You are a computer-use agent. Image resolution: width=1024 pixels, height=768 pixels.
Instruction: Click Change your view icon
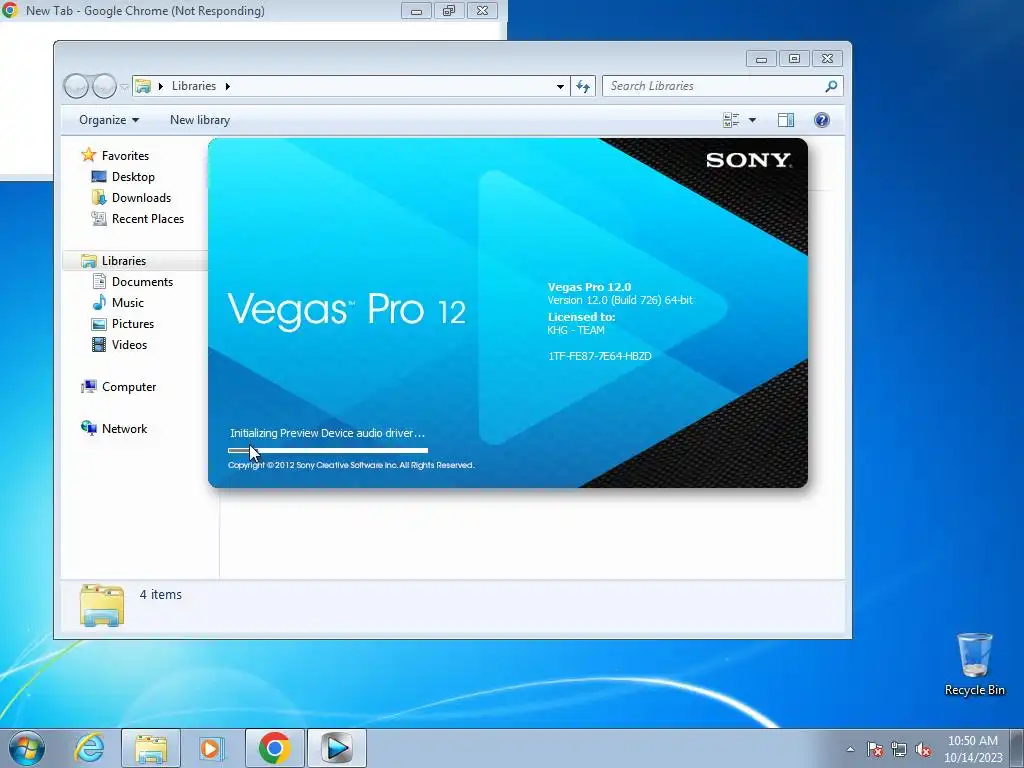731,120
